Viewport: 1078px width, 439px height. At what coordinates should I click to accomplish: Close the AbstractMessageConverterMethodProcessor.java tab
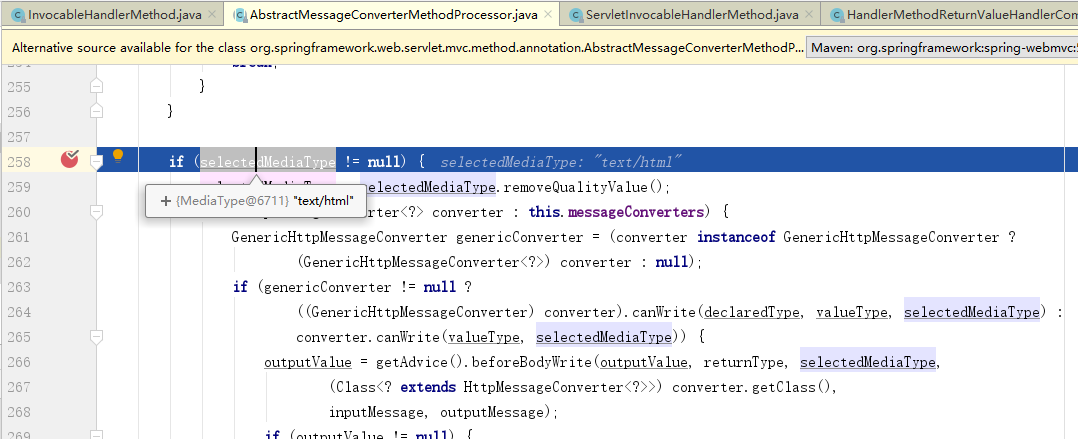(x=547, y=15)
